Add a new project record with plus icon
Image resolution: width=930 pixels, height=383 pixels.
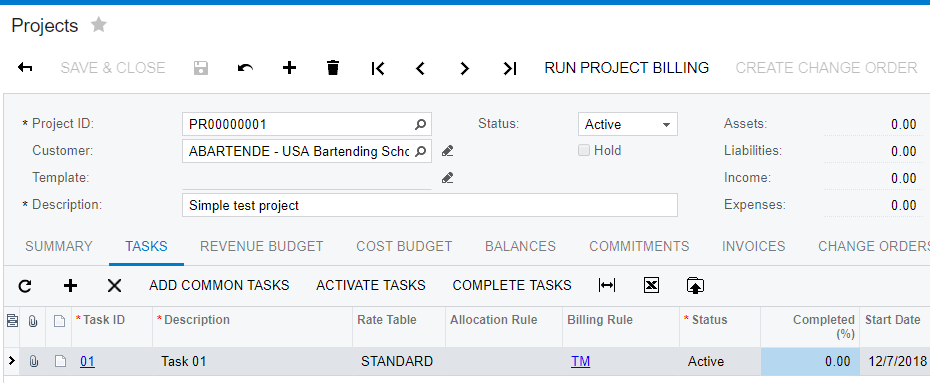[x=289, y=68]
